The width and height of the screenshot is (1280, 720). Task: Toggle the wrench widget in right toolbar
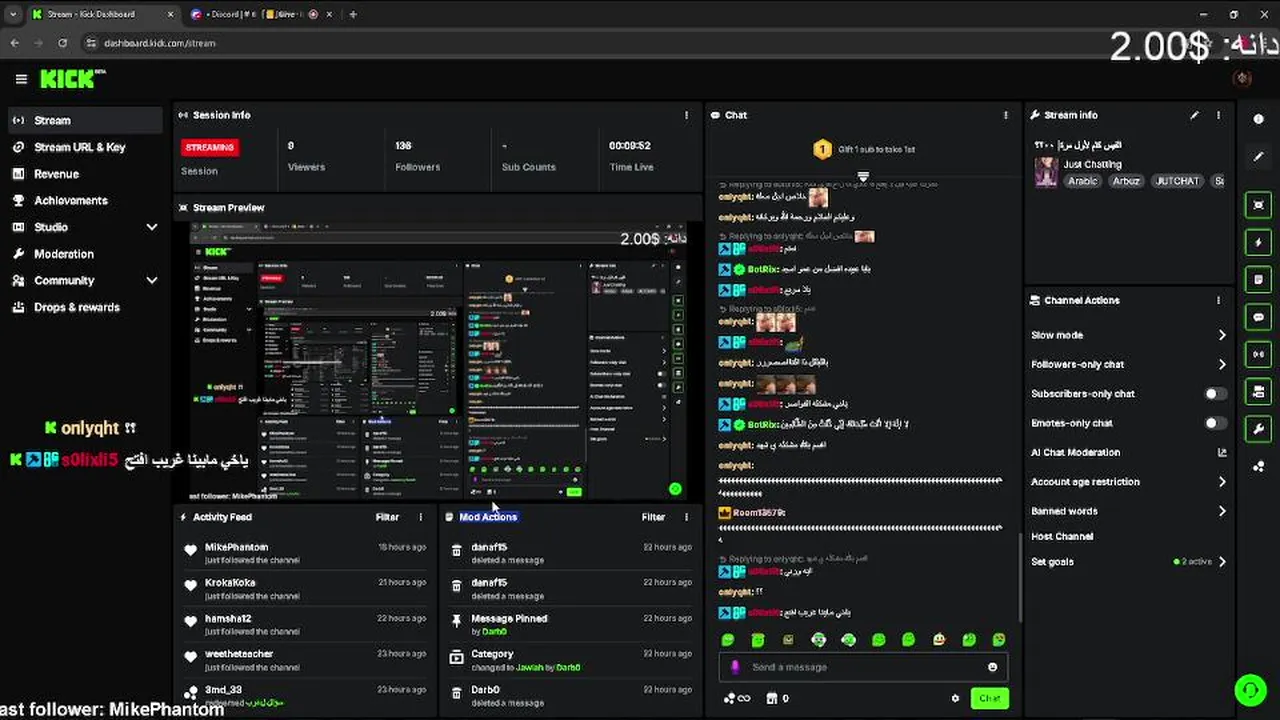click(x=1258, y=429)
